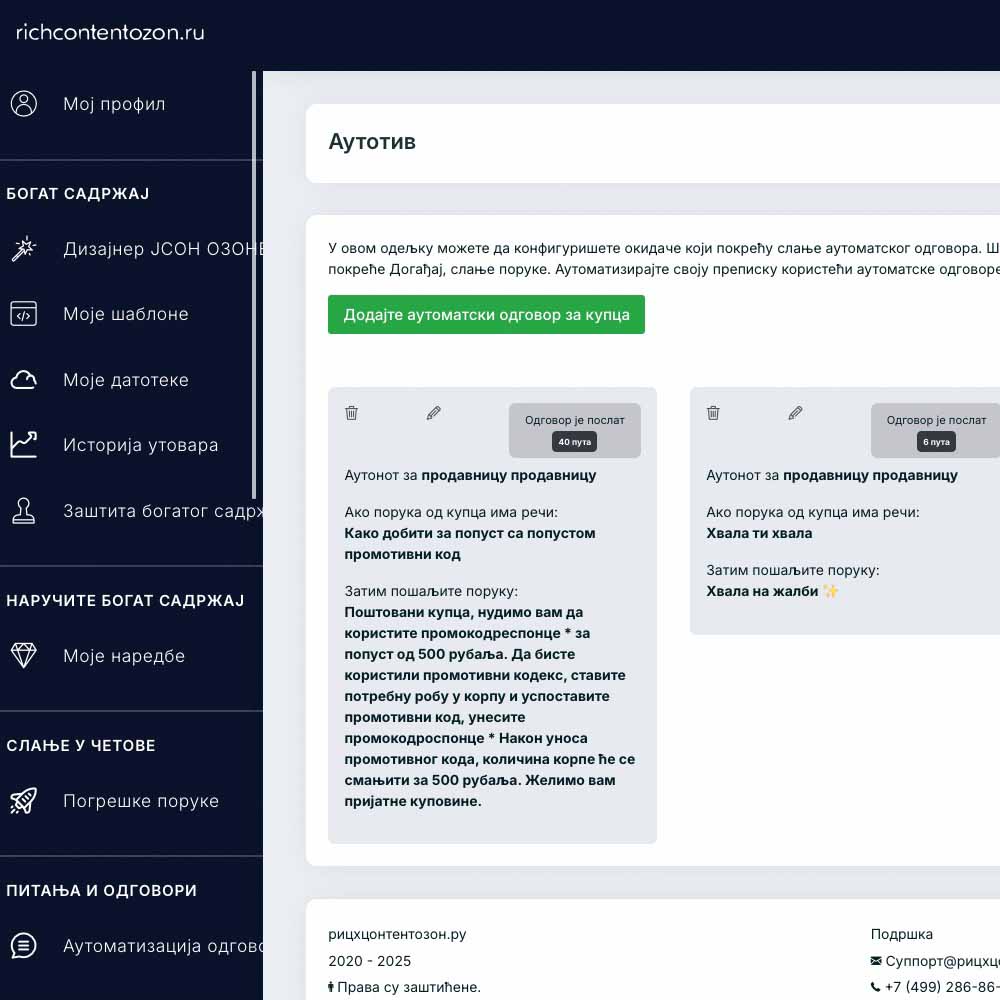Click the text Хвала на жалби

pos(762,591)
